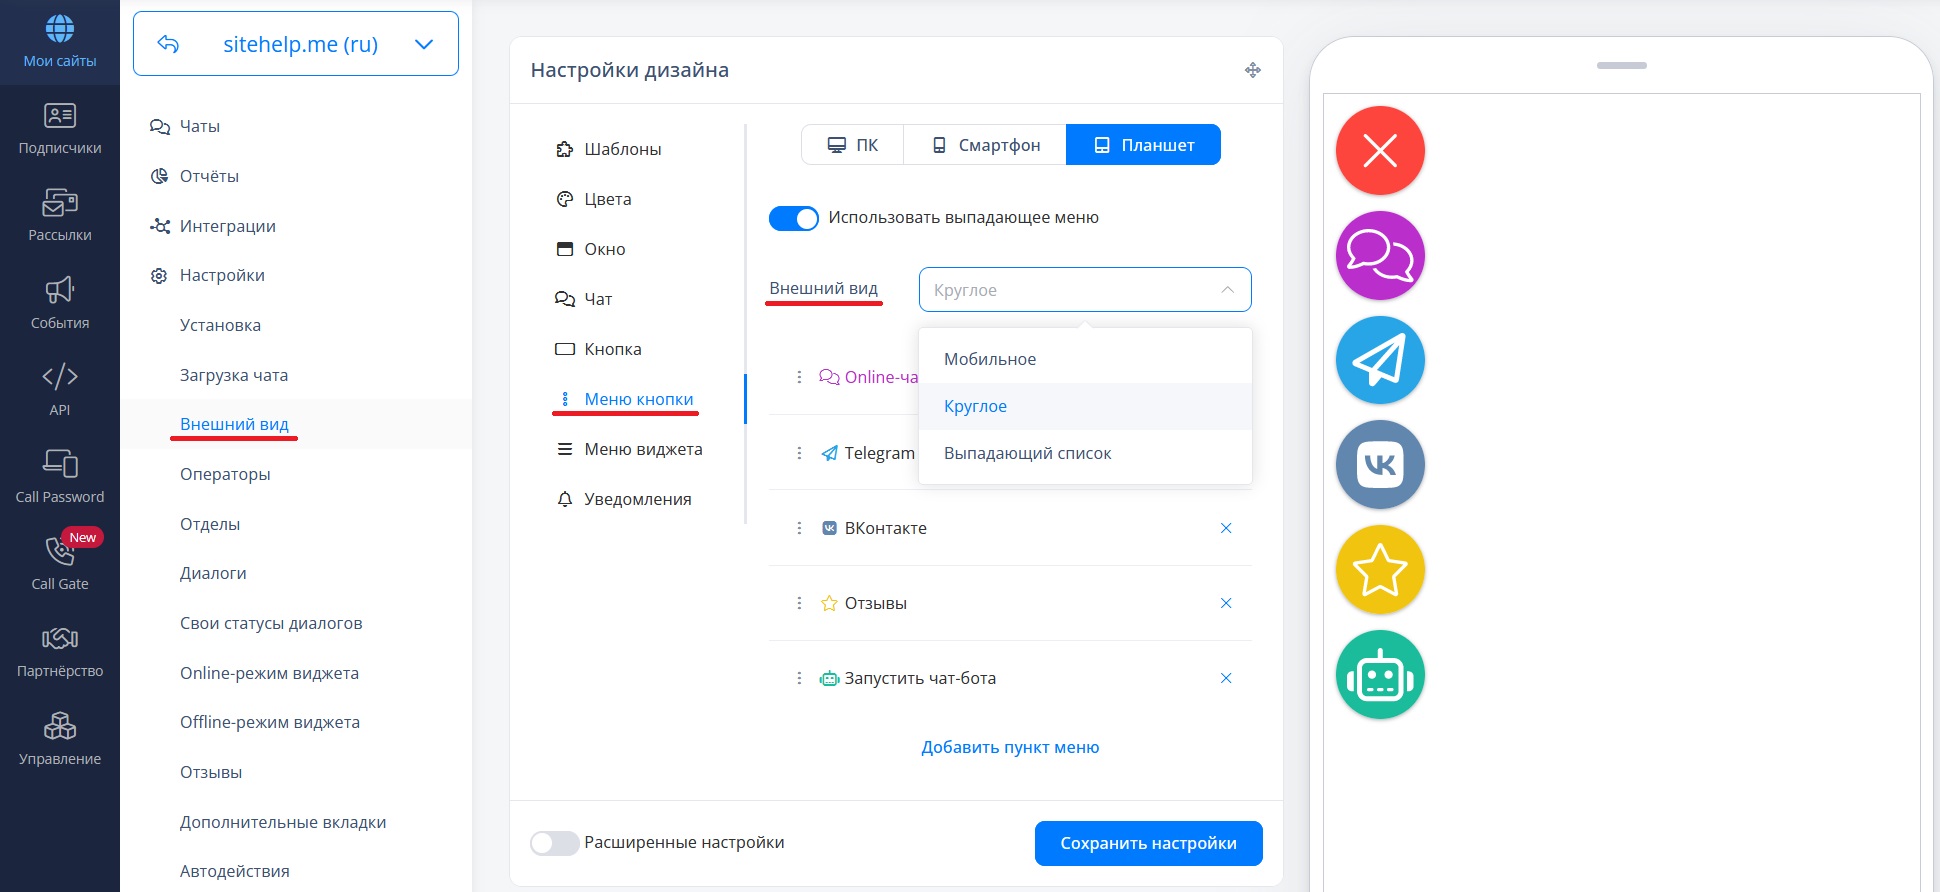Click the blue Telegram circle in preview
Screen dimensions: 1940x892
pyautogui.click(x=1380, y=360)
